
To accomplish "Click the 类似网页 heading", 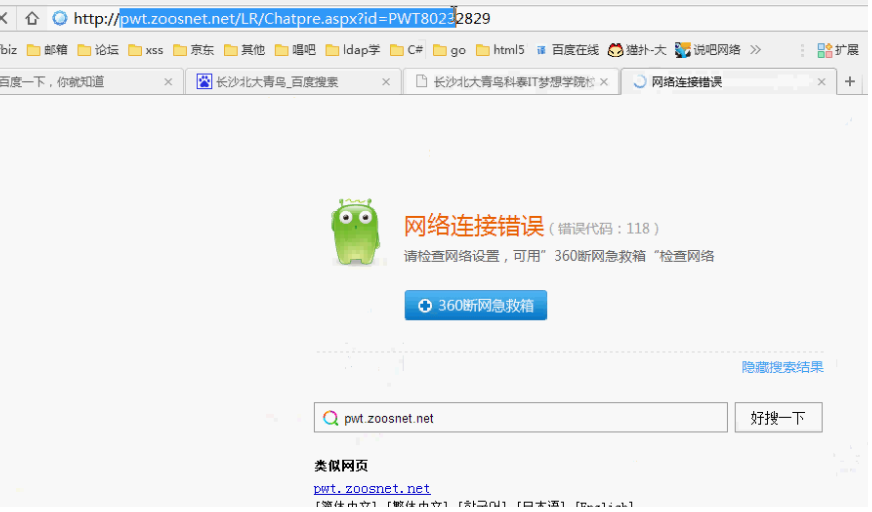I will (x=341, y=466).
